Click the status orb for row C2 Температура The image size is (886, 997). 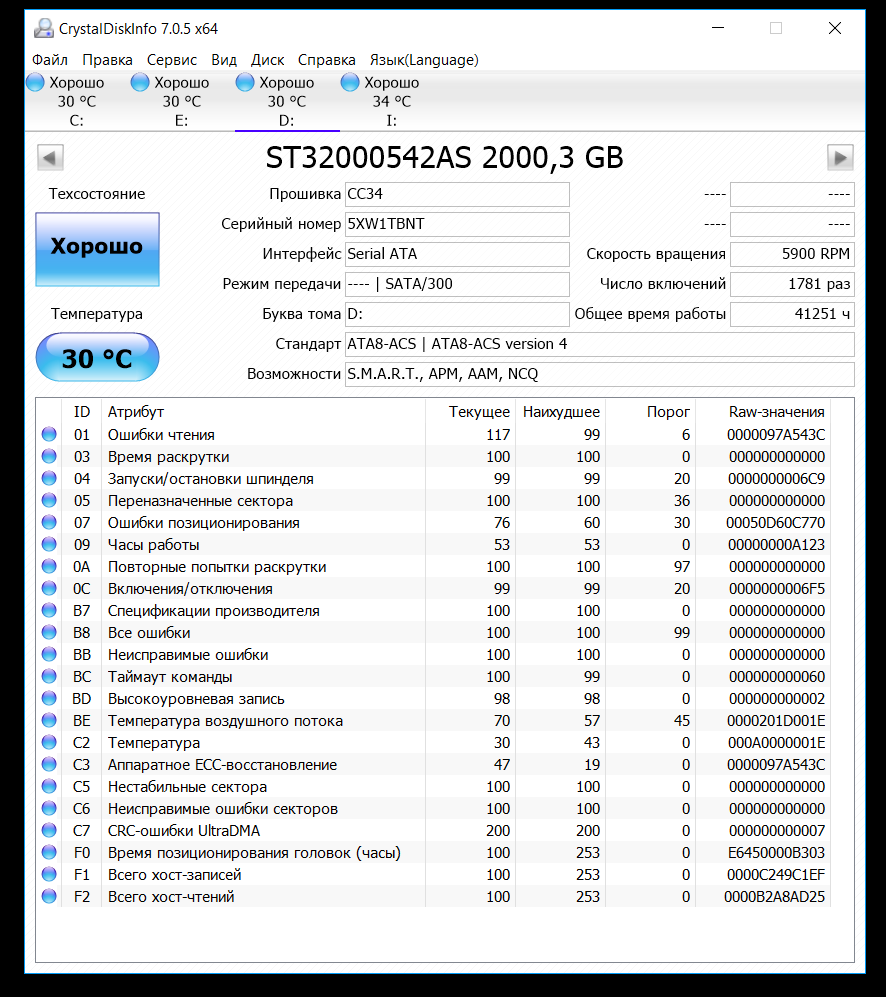pyautogui.click(x=49, y=742)
